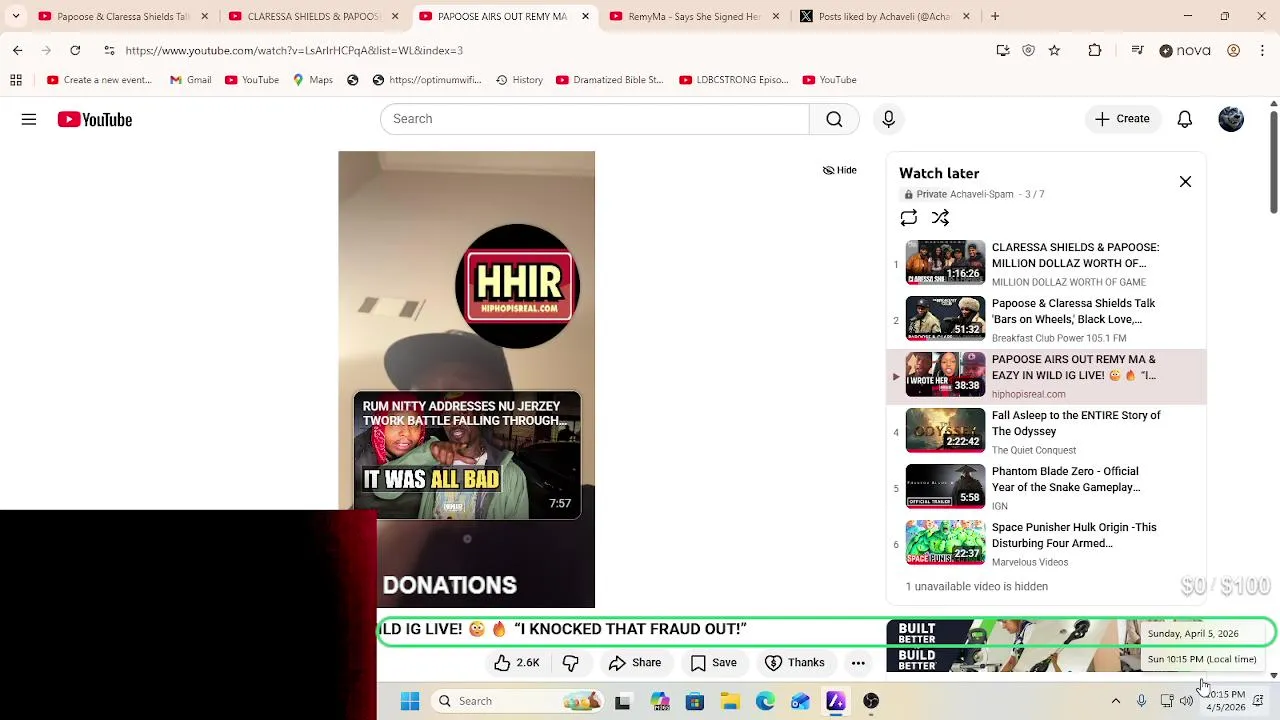This screenshot has height=720, width=1280.
Task: Open the tab search dropdown arrow
Action: click(15, 16)
